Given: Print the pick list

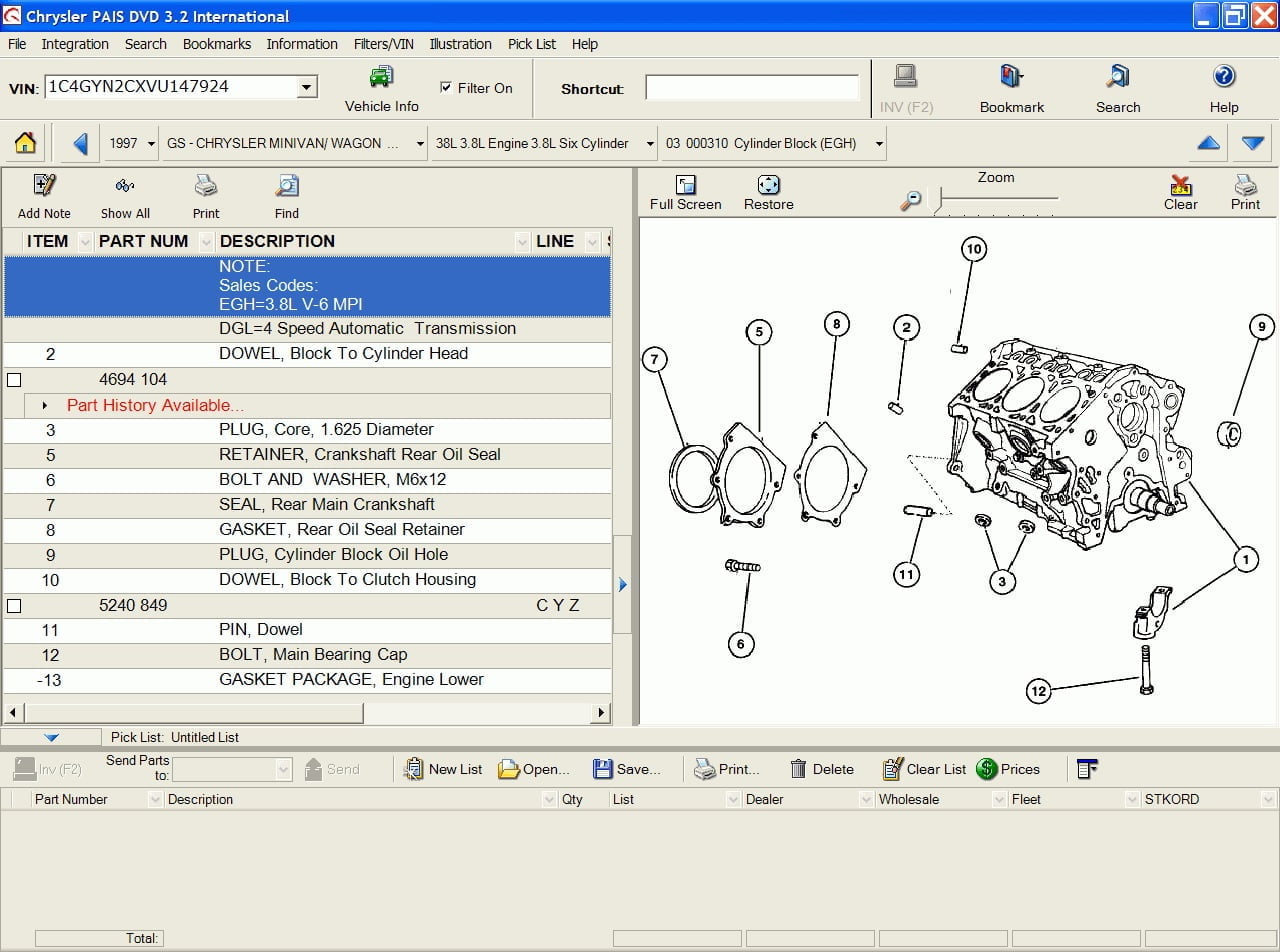Looking at the screenshot, I should (x=727, y=769).
